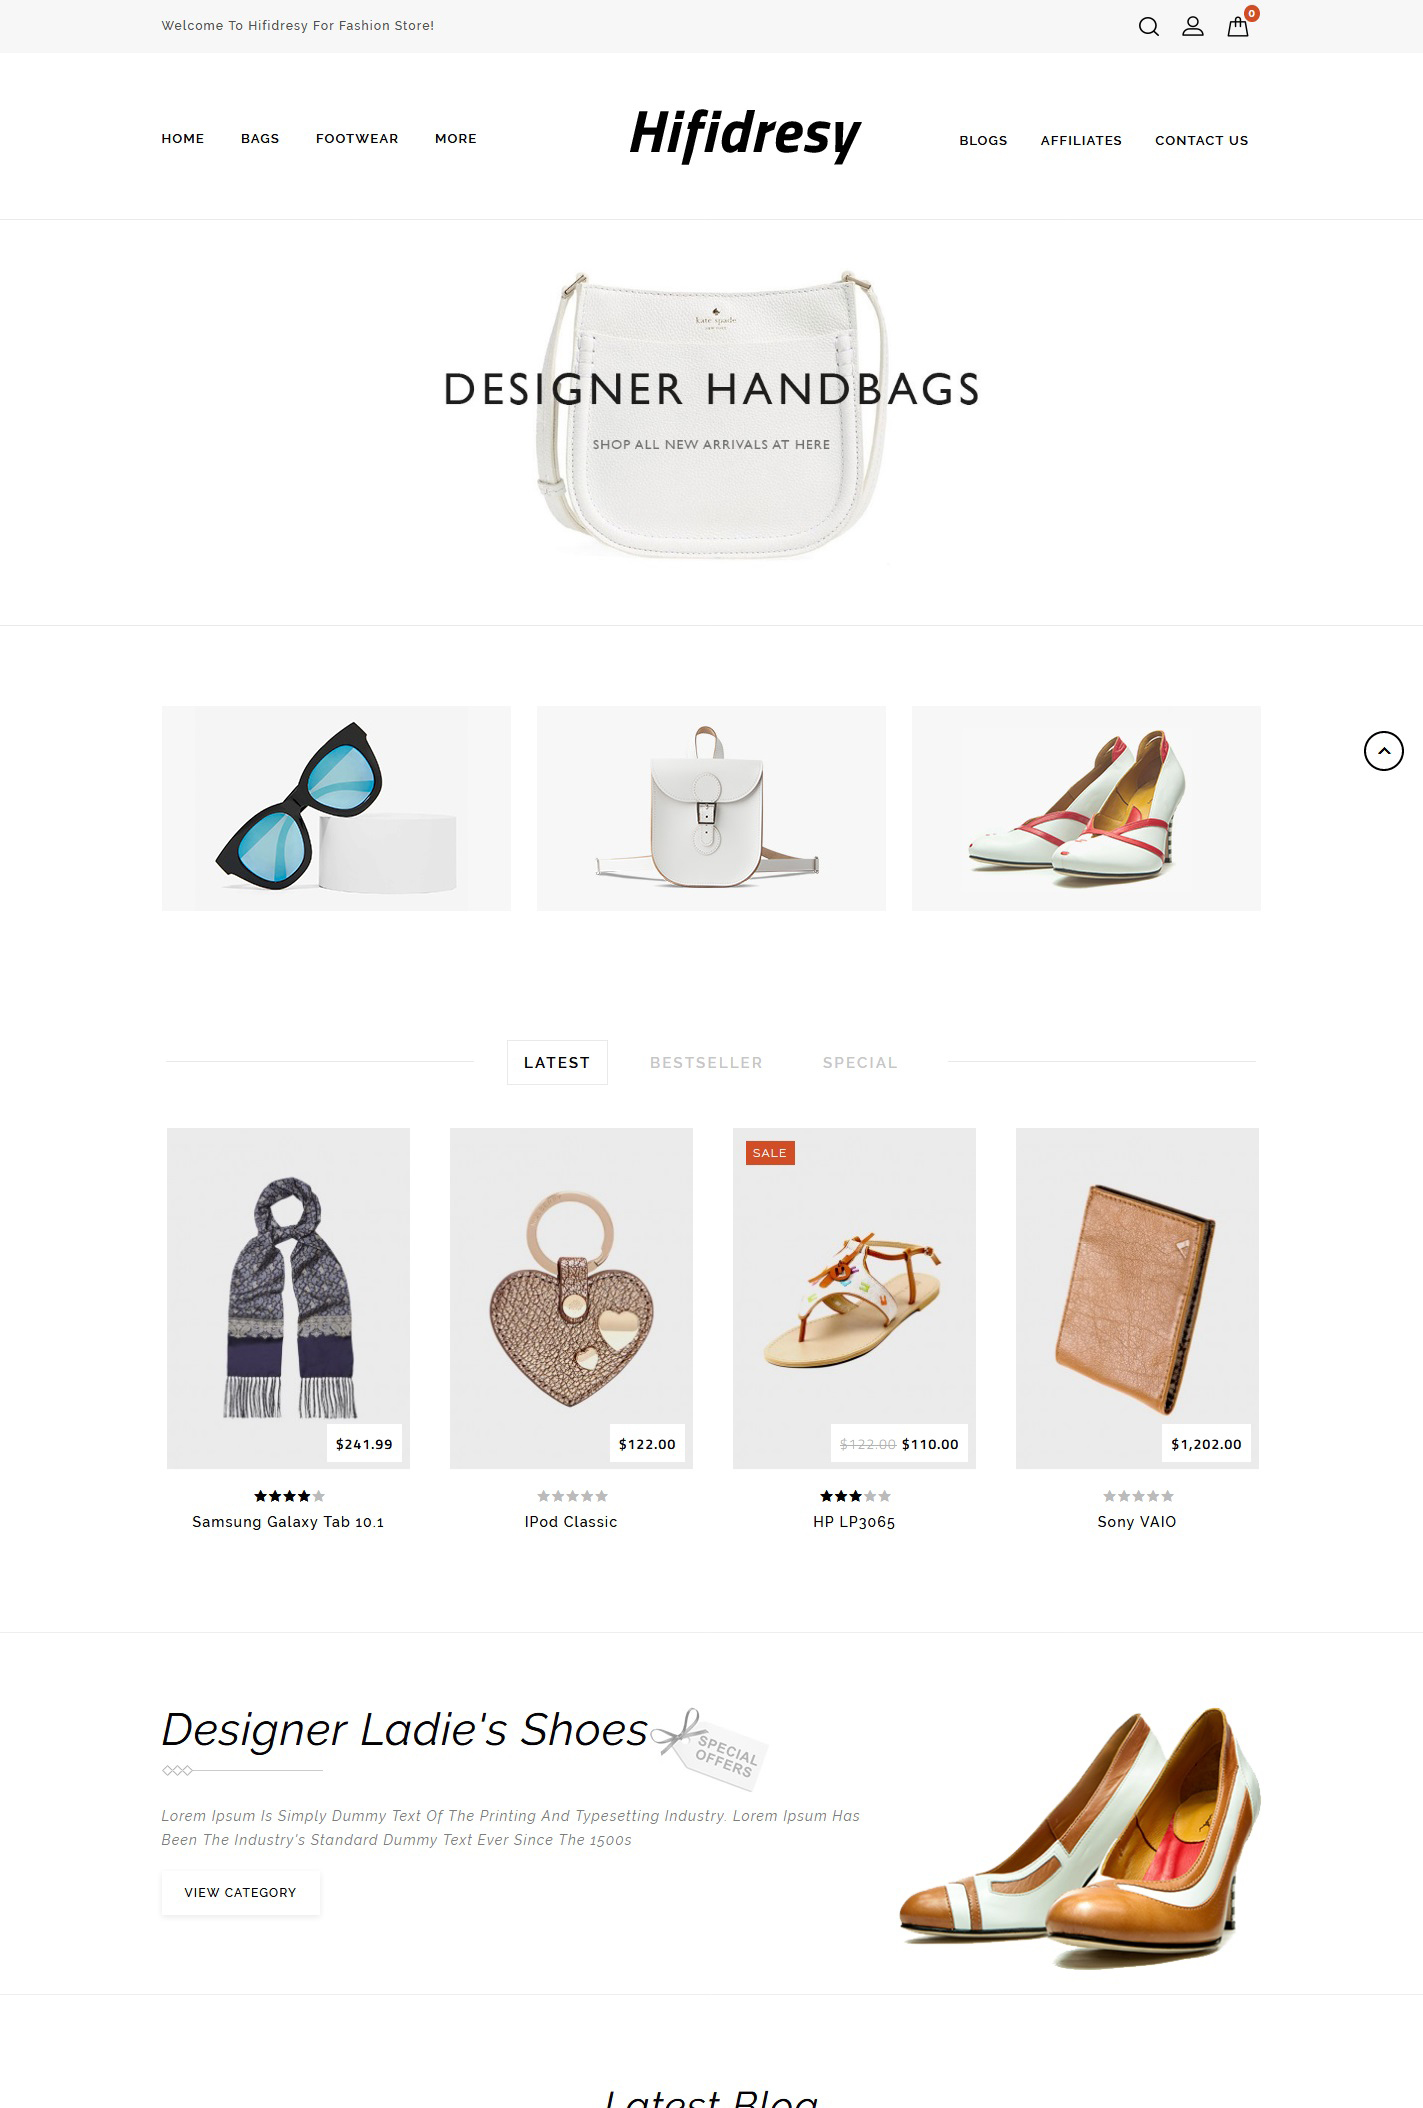Open the CONTACT US link
Image resolution: width=1423 pixels, height=2108 pixels.
click(1202, 141)
